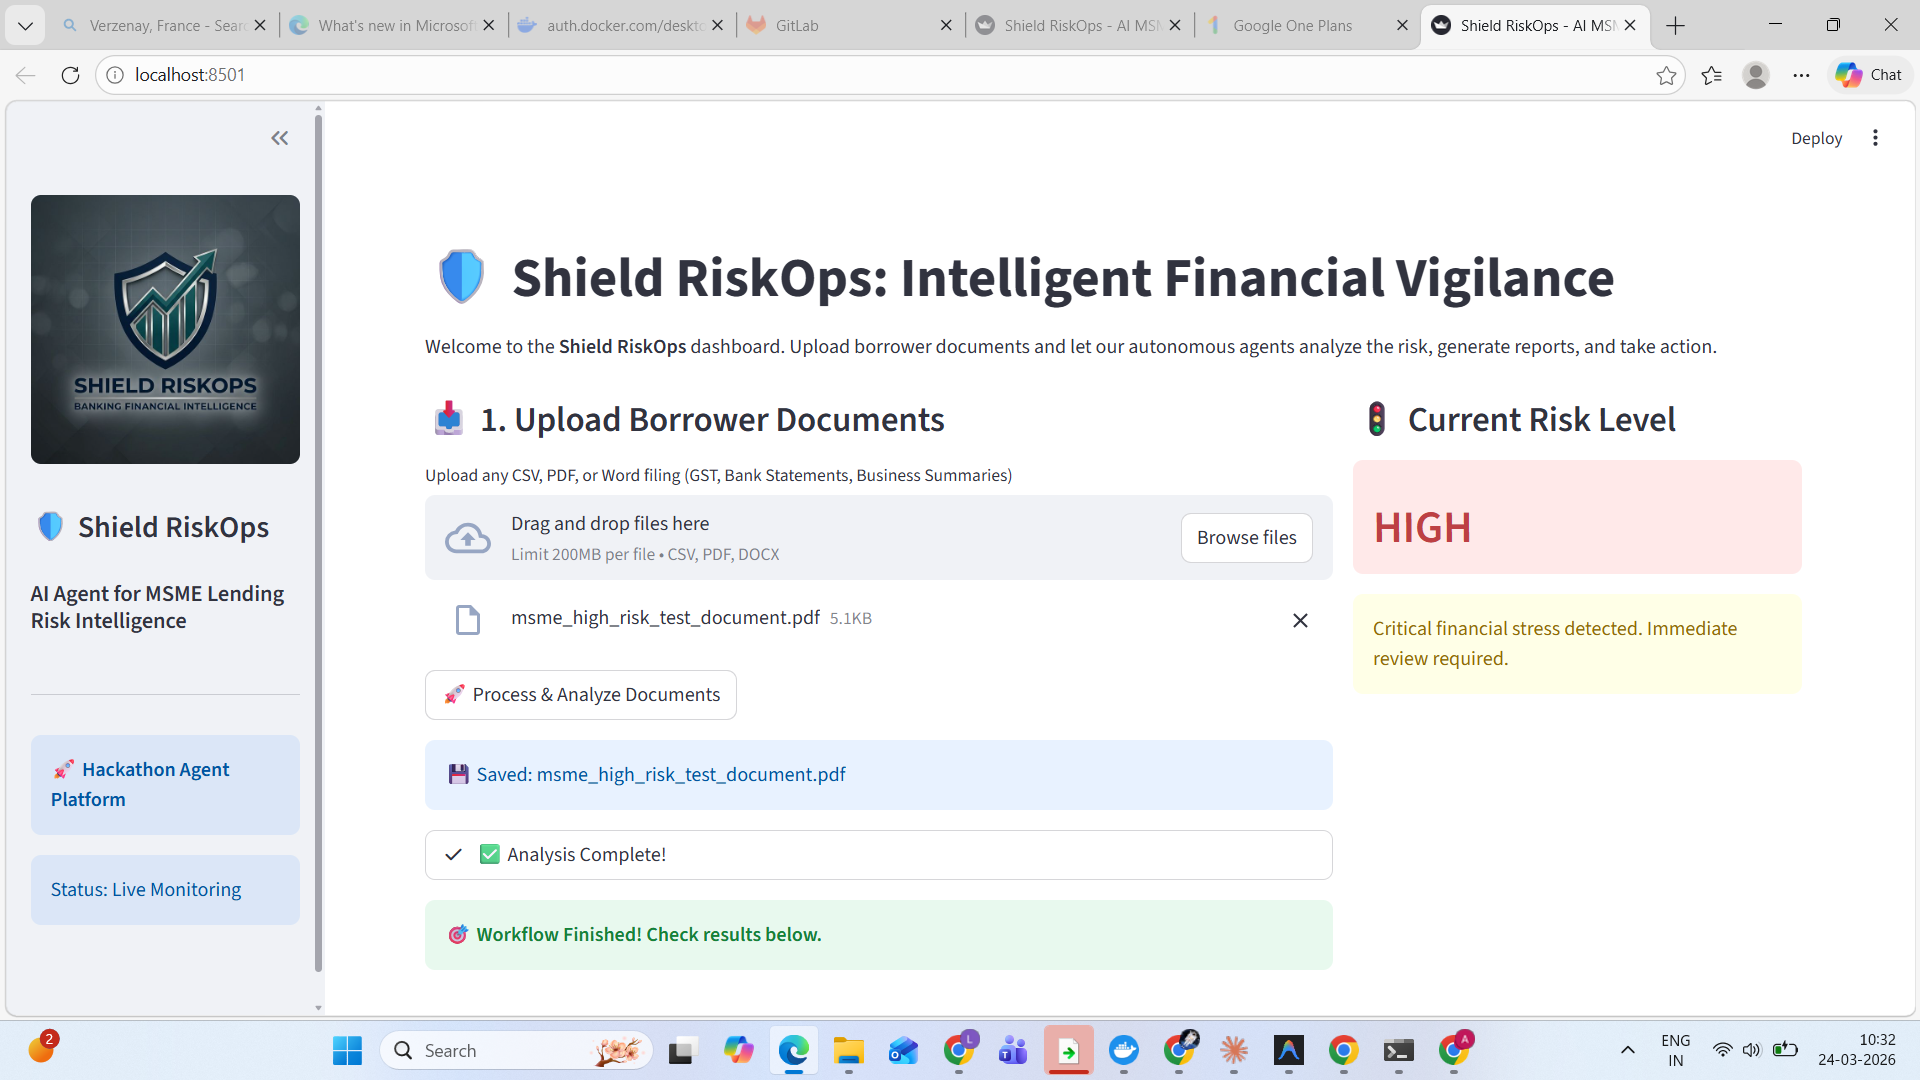Click the sidebar vertical scrollbar
The image size is (1920, 1080).
(x=318, y=540)
